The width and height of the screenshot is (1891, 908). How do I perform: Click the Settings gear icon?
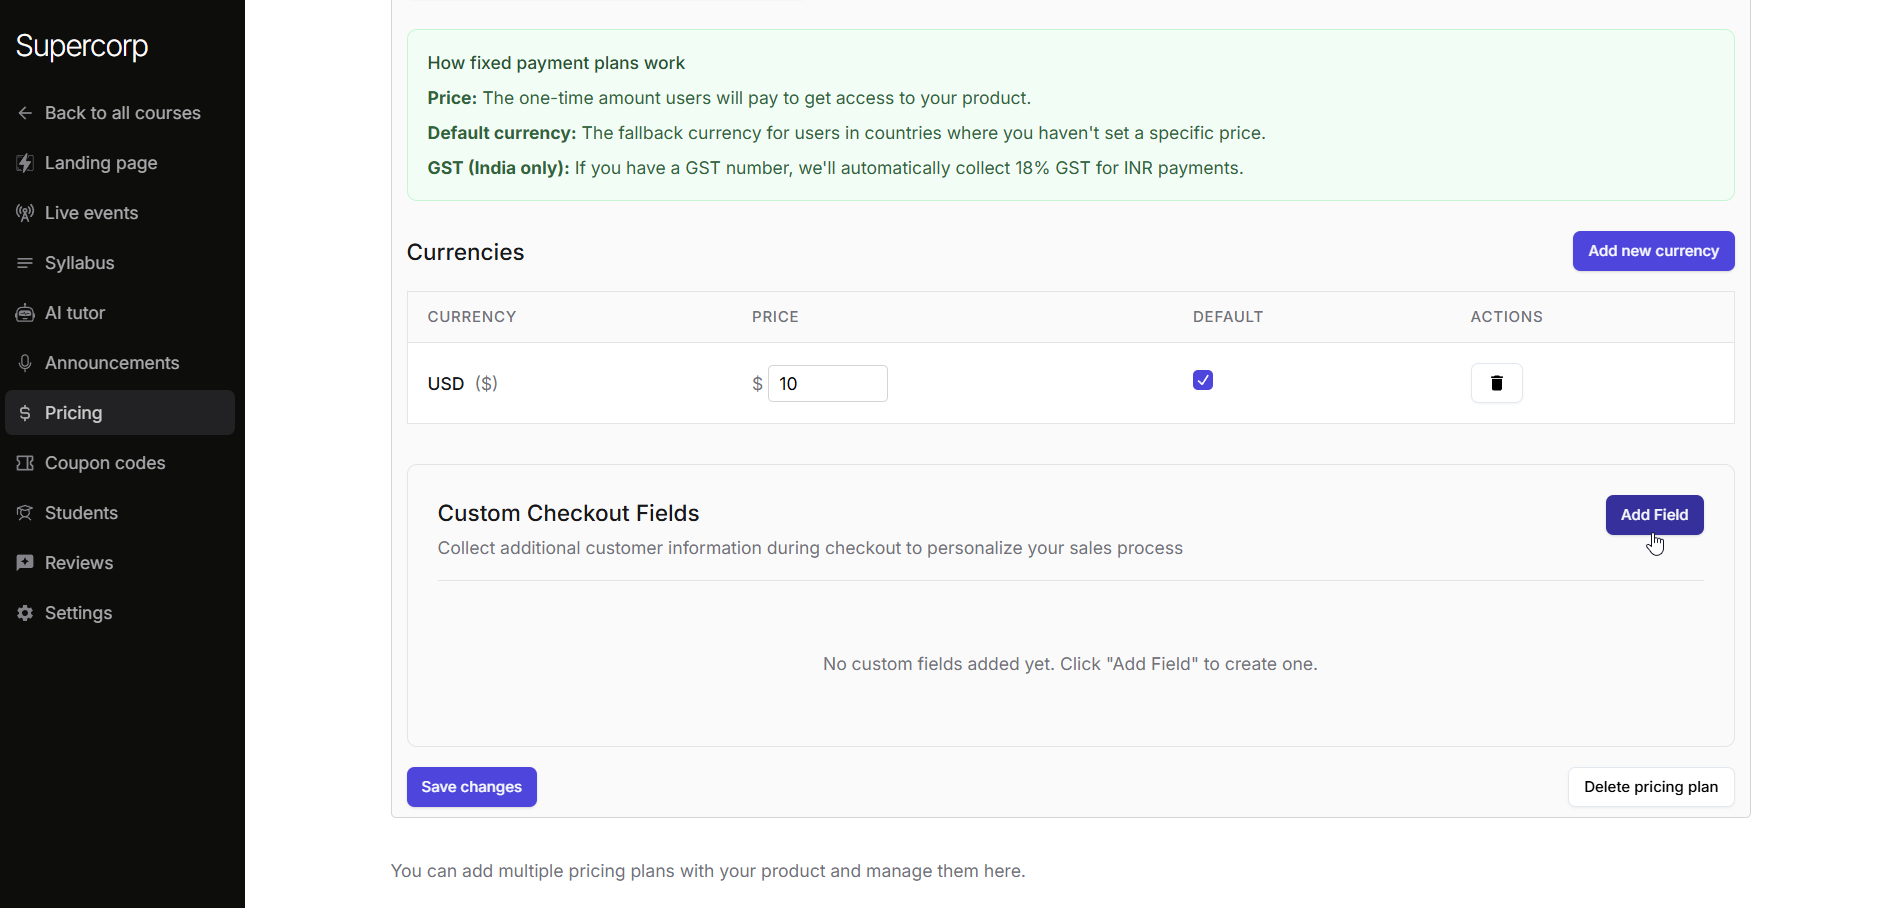25,613
